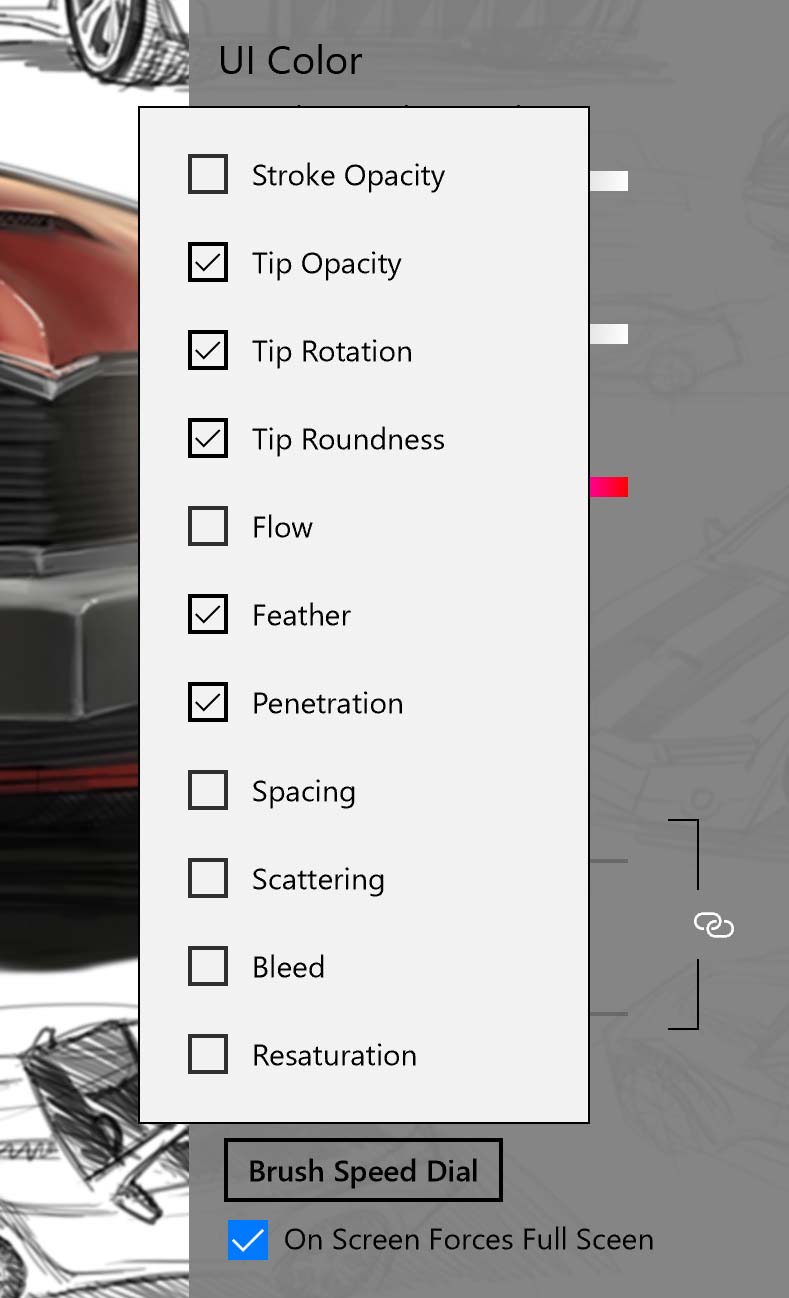This screenshot has width=789, height=1298.
Task: Turn off the Penetration option
Action: click(208, 702)
